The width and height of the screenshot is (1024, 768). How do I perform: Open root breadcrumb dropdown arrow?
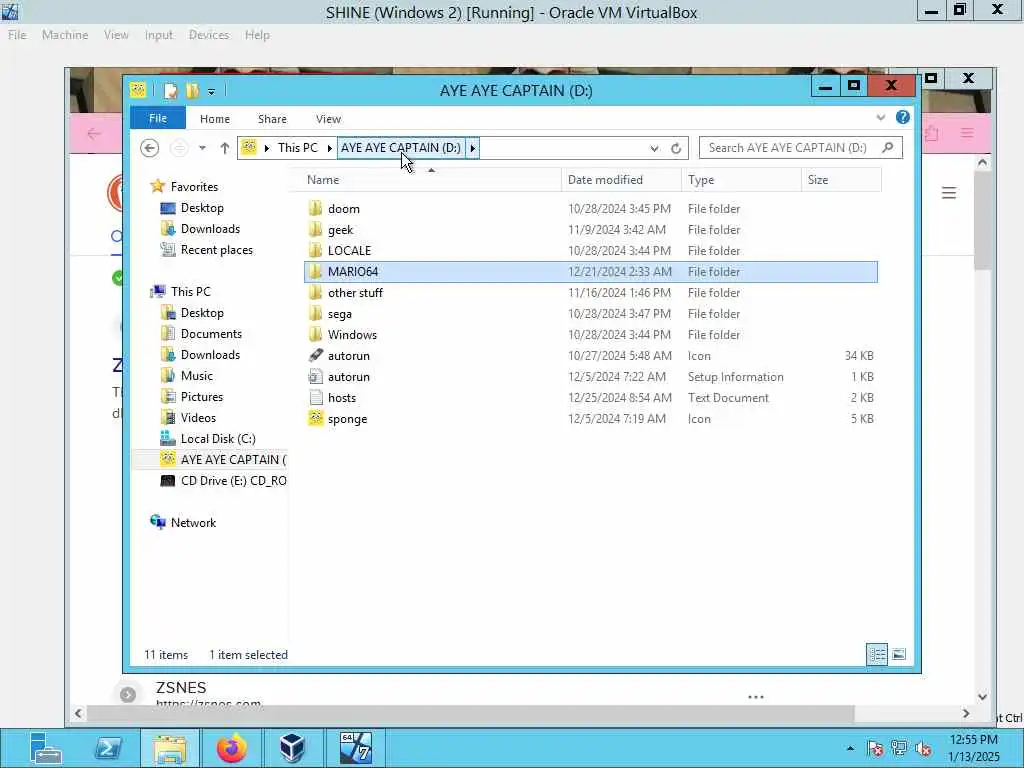coord(267,148)
